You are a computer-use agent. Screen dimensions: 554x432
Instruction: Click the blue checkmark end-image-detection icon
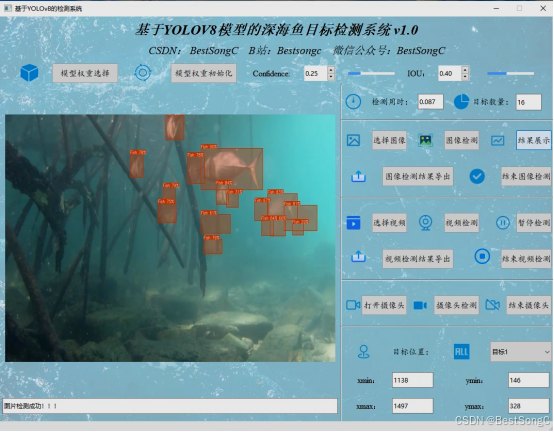click(x=477, y=176)
